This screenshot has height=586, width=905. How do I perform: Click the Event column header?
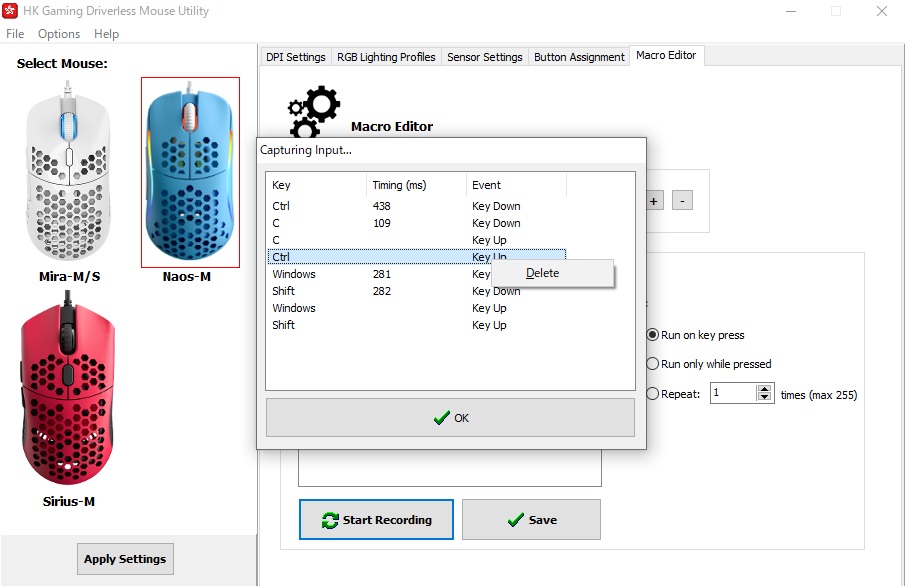click(517, 185)
